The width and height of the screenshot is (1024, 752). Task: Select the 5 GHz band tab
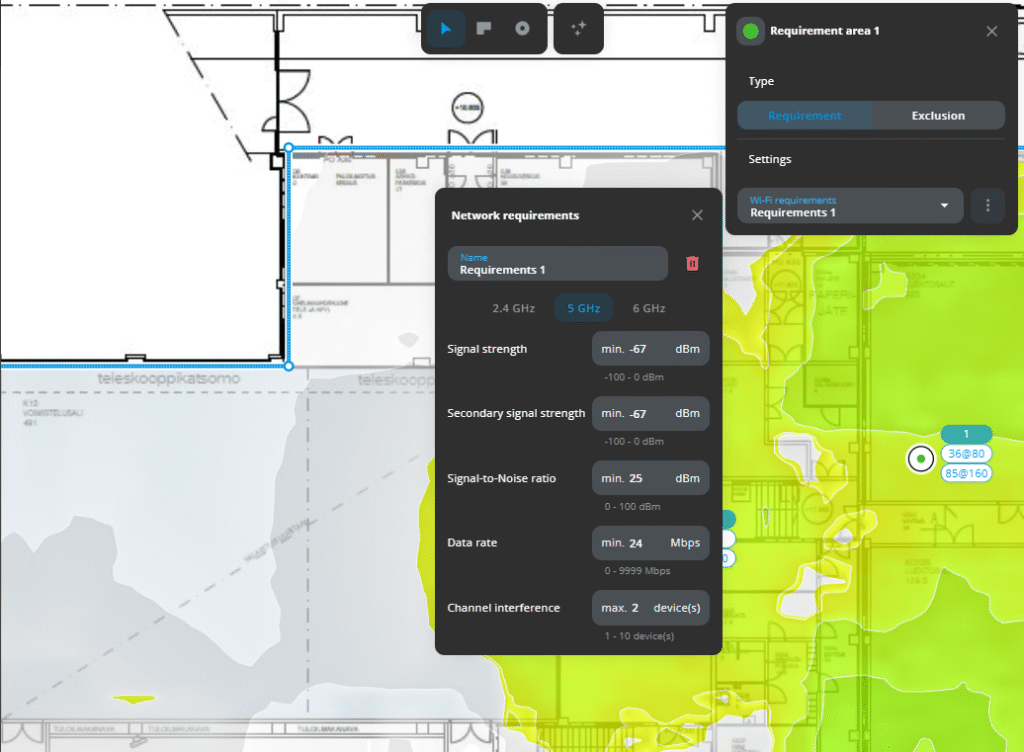[x=583, y=308]
